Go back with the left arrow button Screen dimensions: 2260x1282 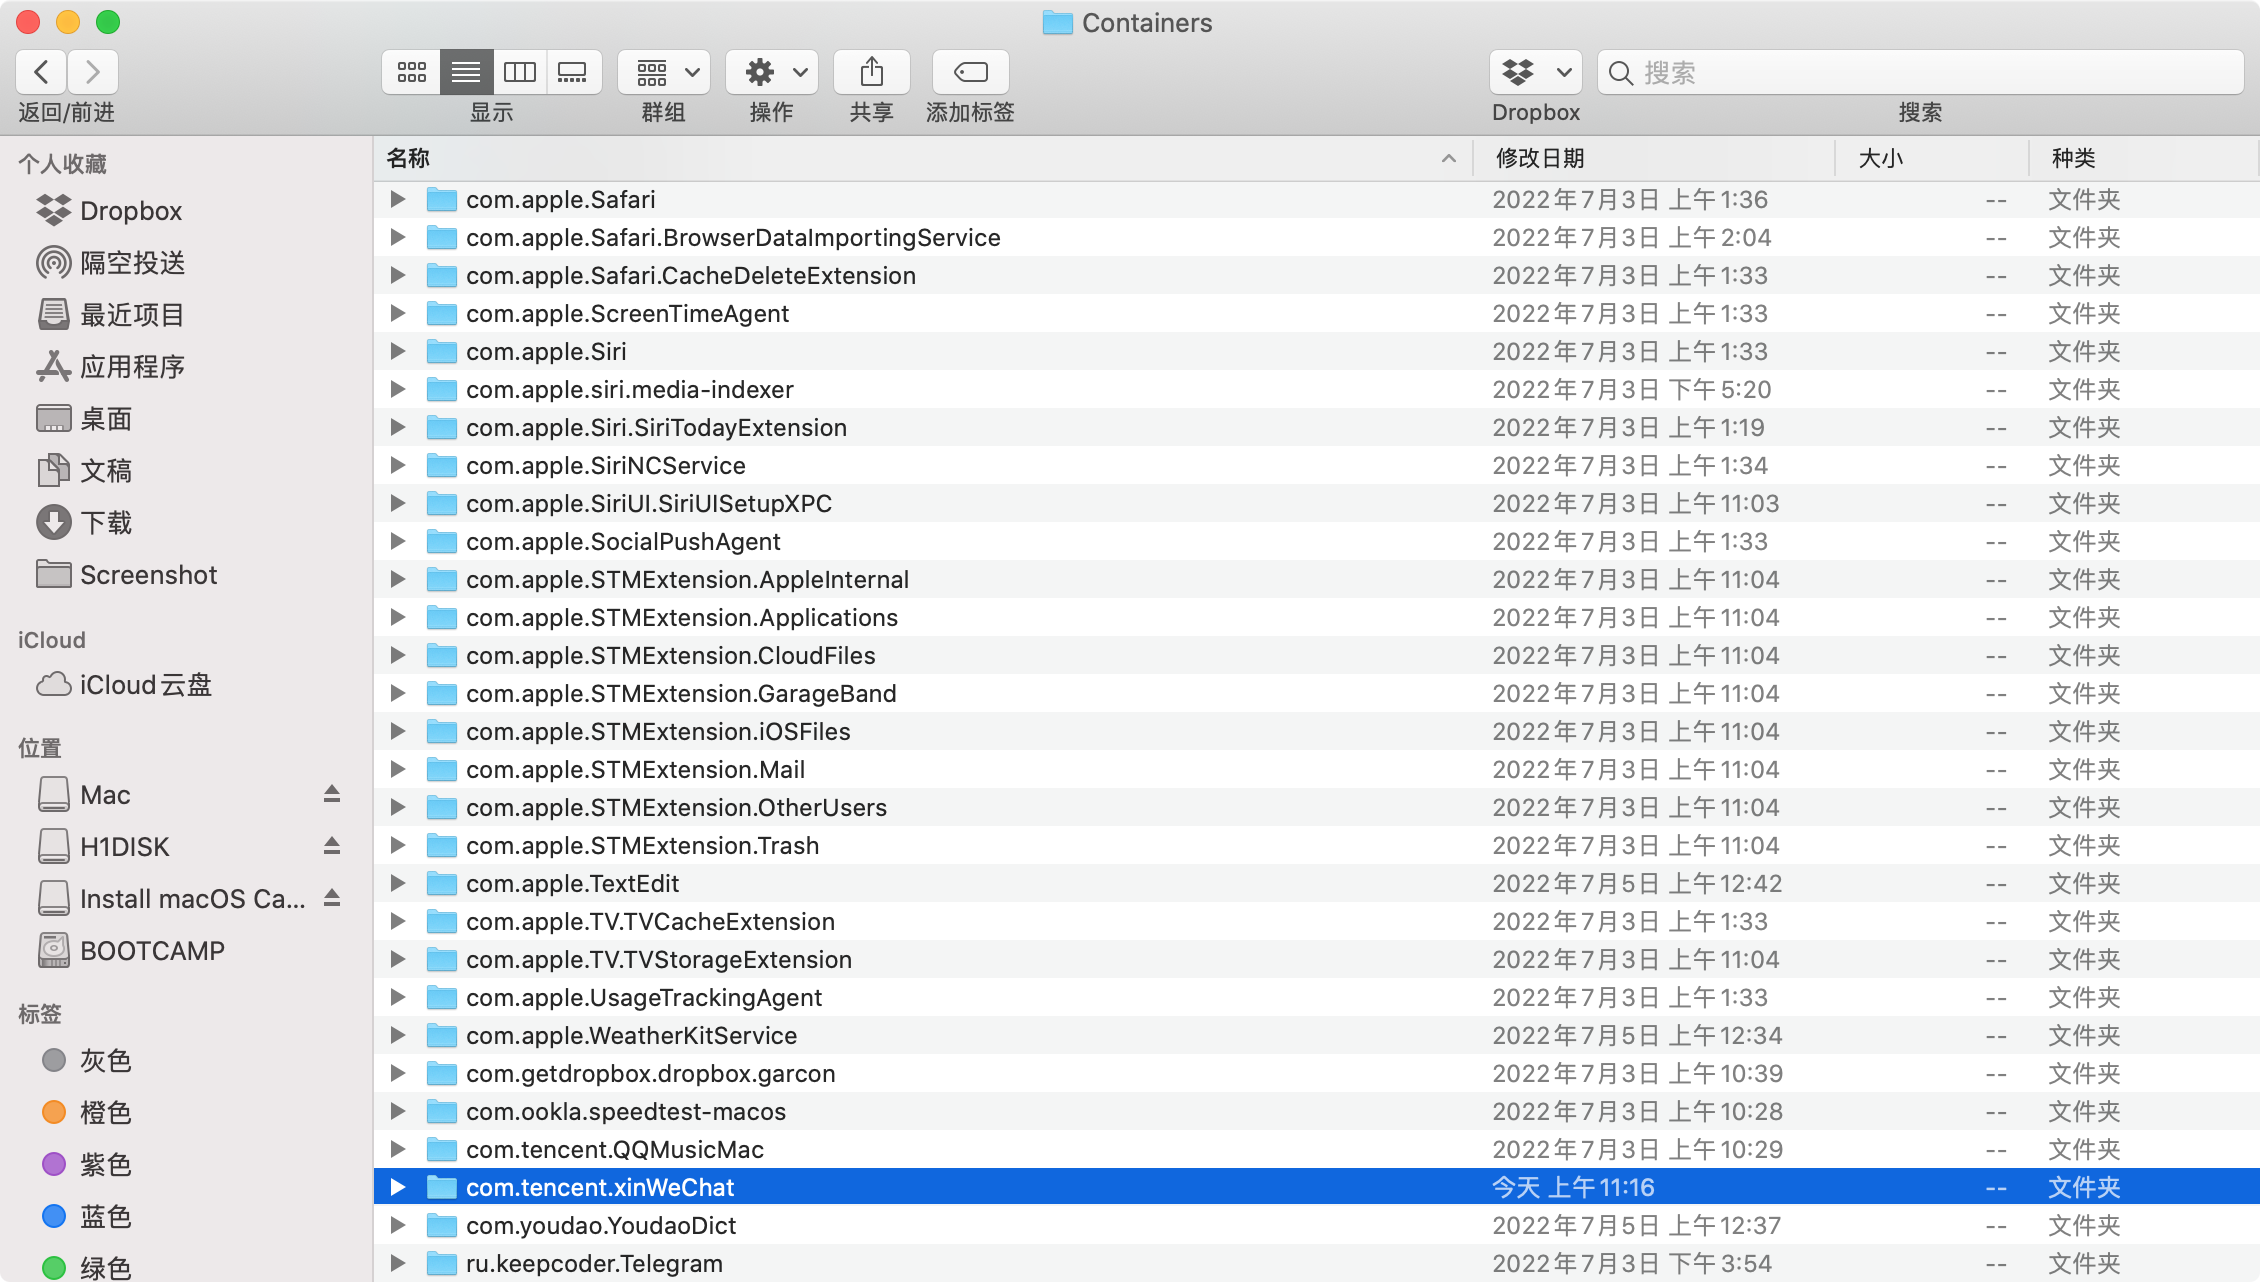pyautogui.click(x=42, y=72)
